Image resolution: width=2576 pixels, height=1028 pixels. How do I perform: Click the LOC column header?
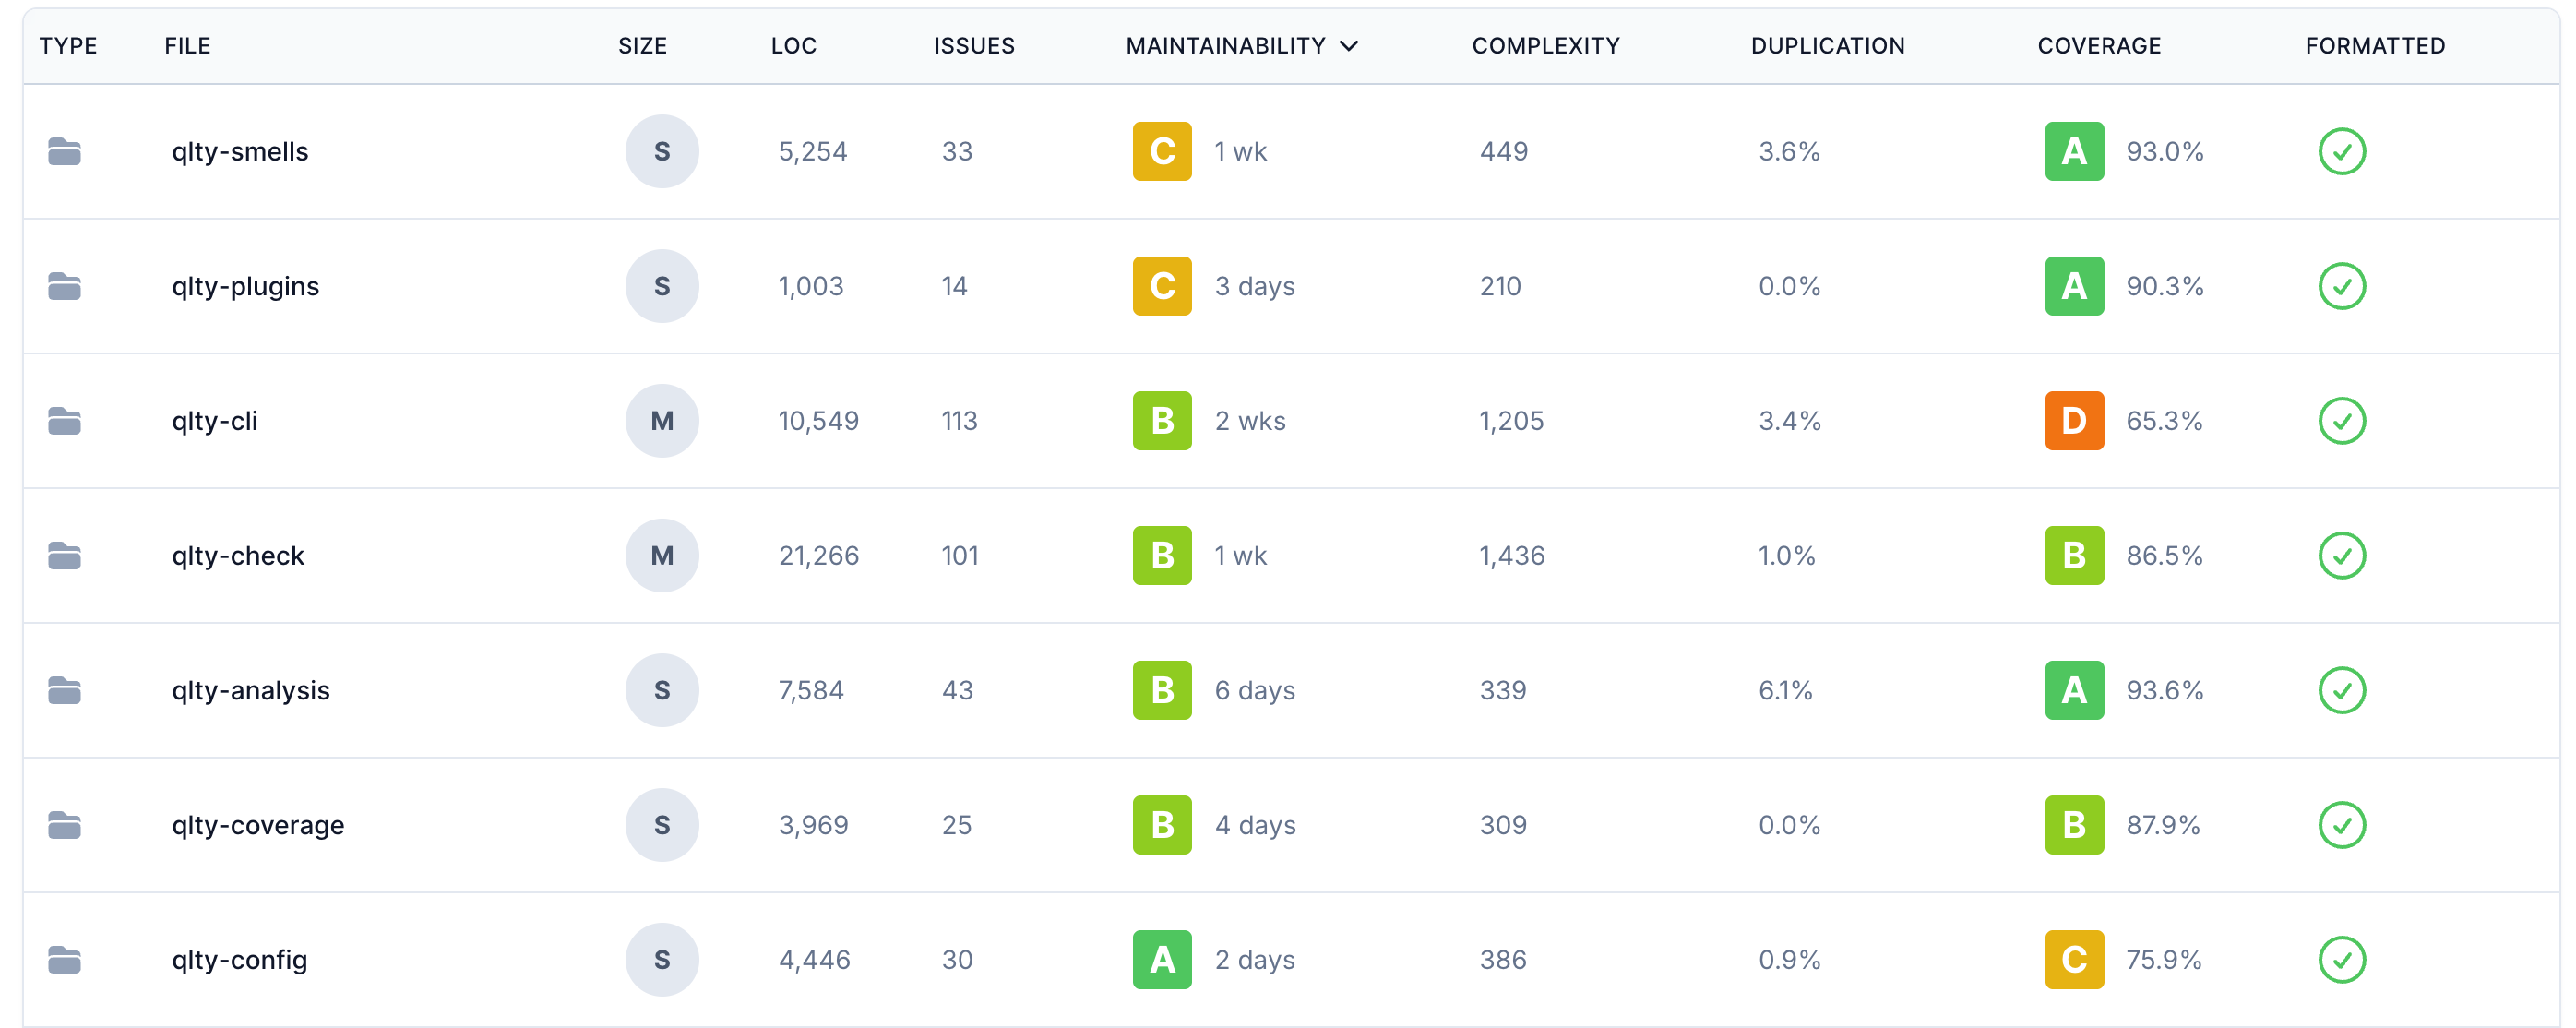pos(793,46)
